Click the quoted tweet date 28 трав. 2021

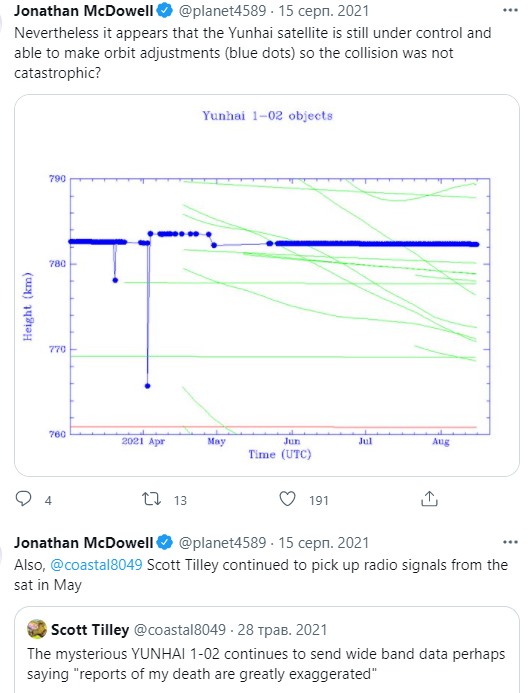tap(282, 629)
